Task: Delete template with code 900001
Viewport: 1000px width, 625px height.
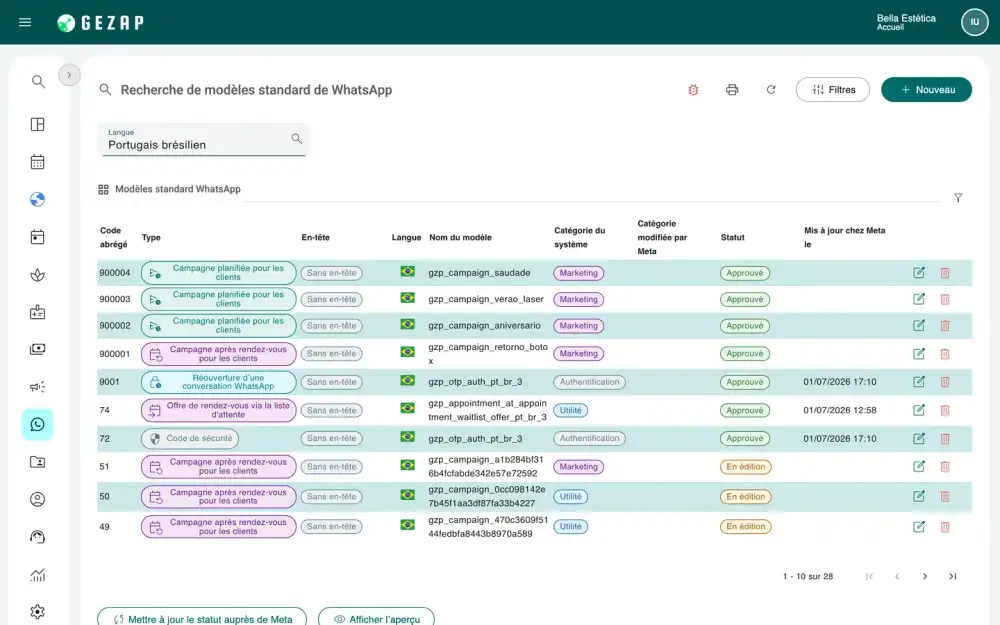Action: (x=945, y=354)
